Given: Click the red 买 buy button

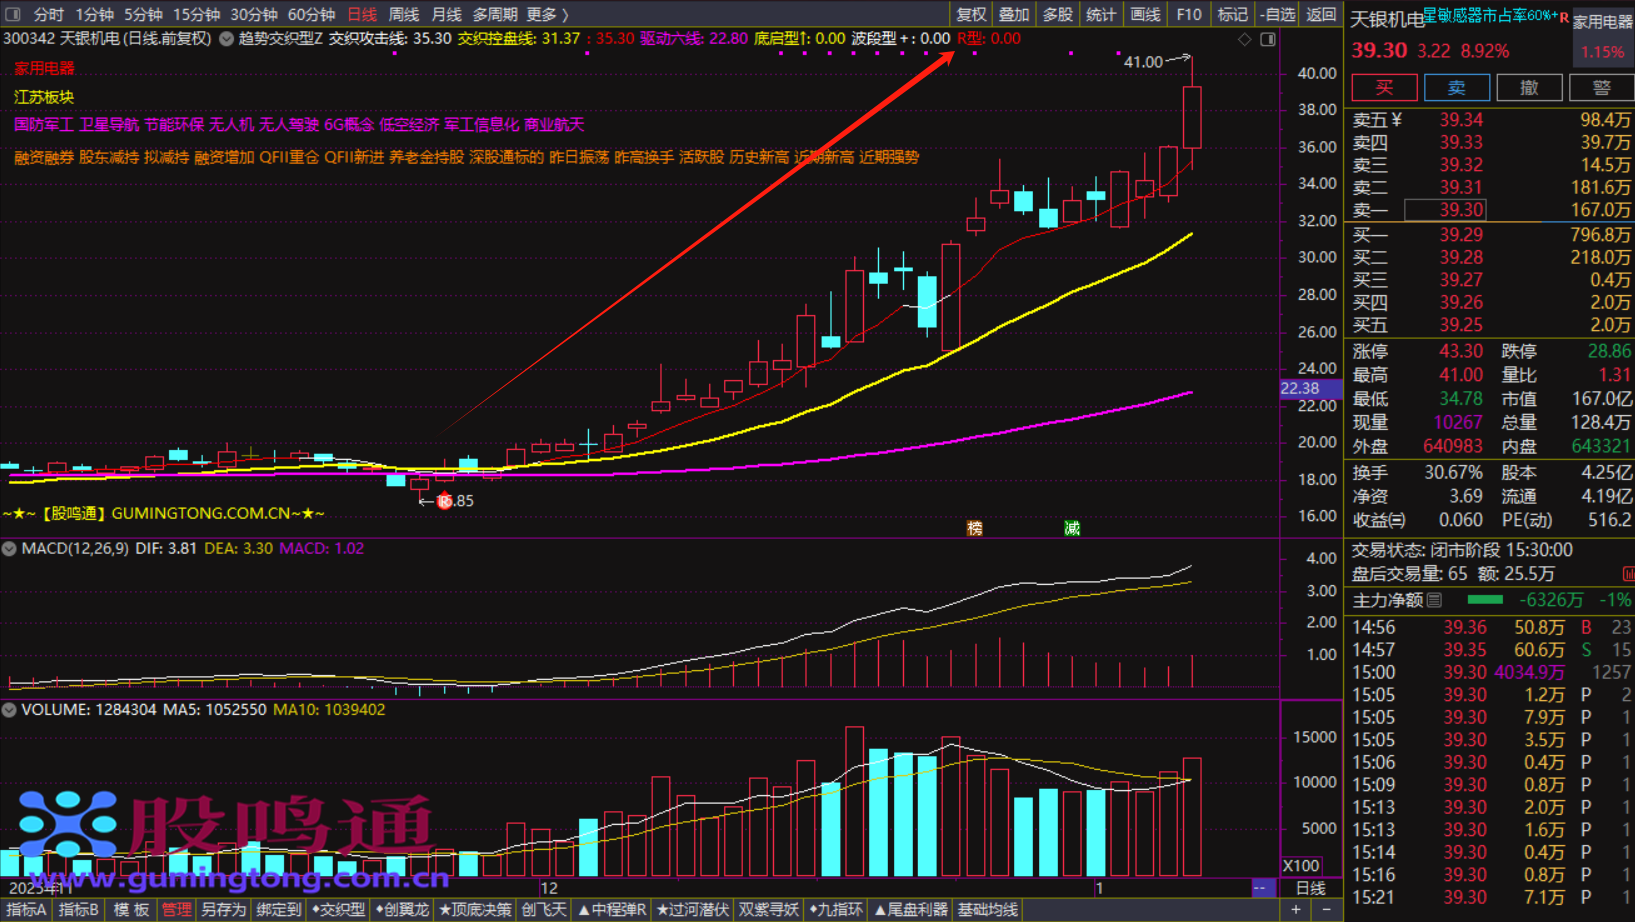Looking at the screenshot, I should click(x=1384, y=87).
